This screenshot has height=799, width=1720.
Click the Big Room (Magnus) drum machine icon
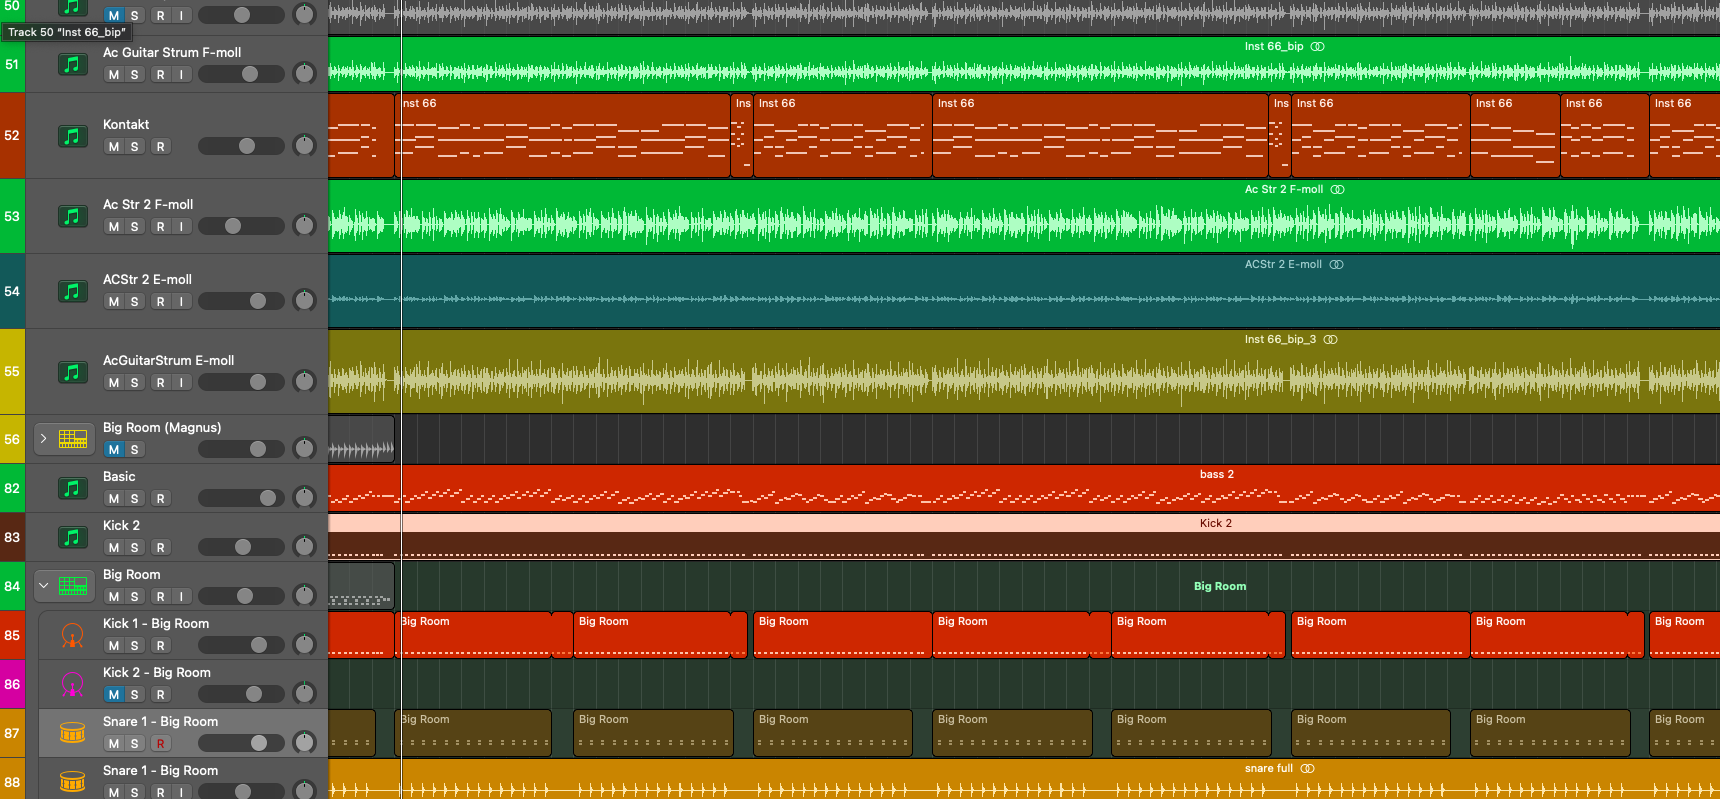(x=73, y=439)
